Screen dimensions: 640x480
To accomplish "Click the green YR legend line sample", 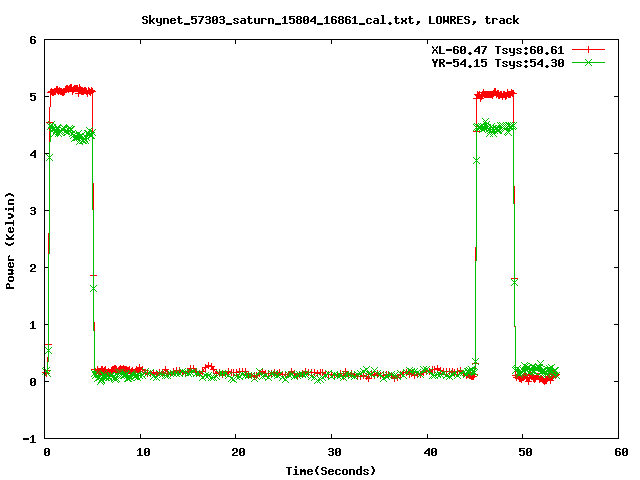I will pyautogui.click(x=588, y=62).
